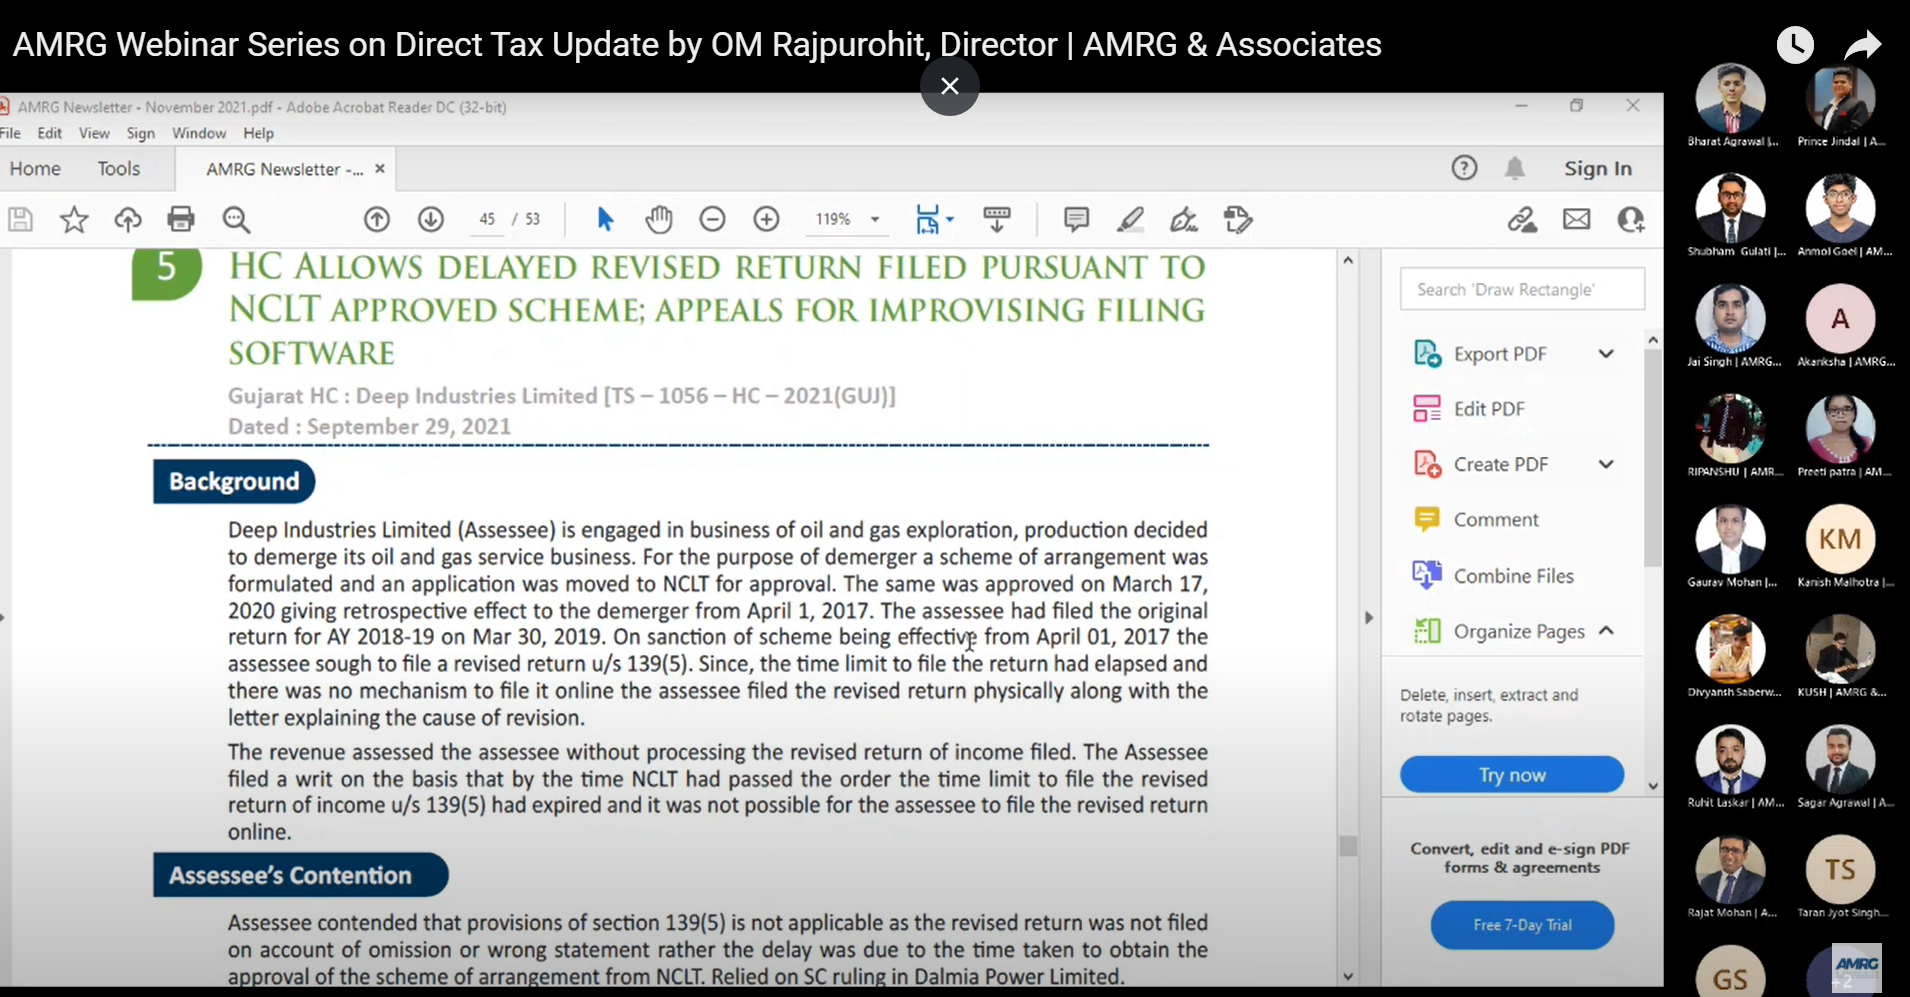The height and width of the screenshot is (997, 1910).
Task: Collapse the Organize Pages chevron
Action: [1606, 630]
